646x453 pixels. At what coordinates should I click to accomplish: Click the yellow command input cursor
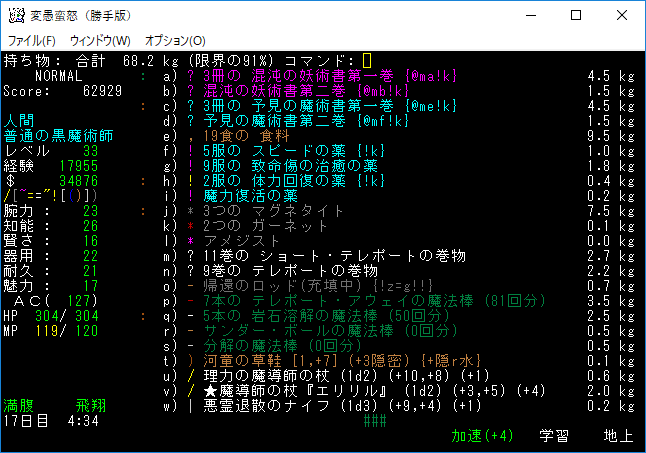(367, 61)
